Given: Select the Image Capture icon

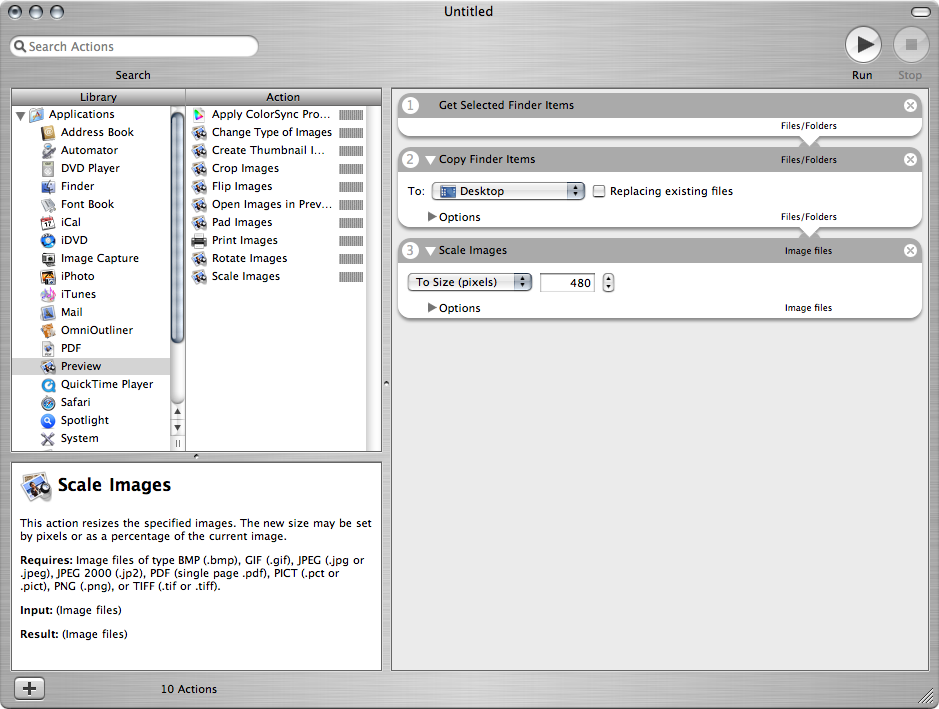Looking at the screenshot, I should click(48, 258).
